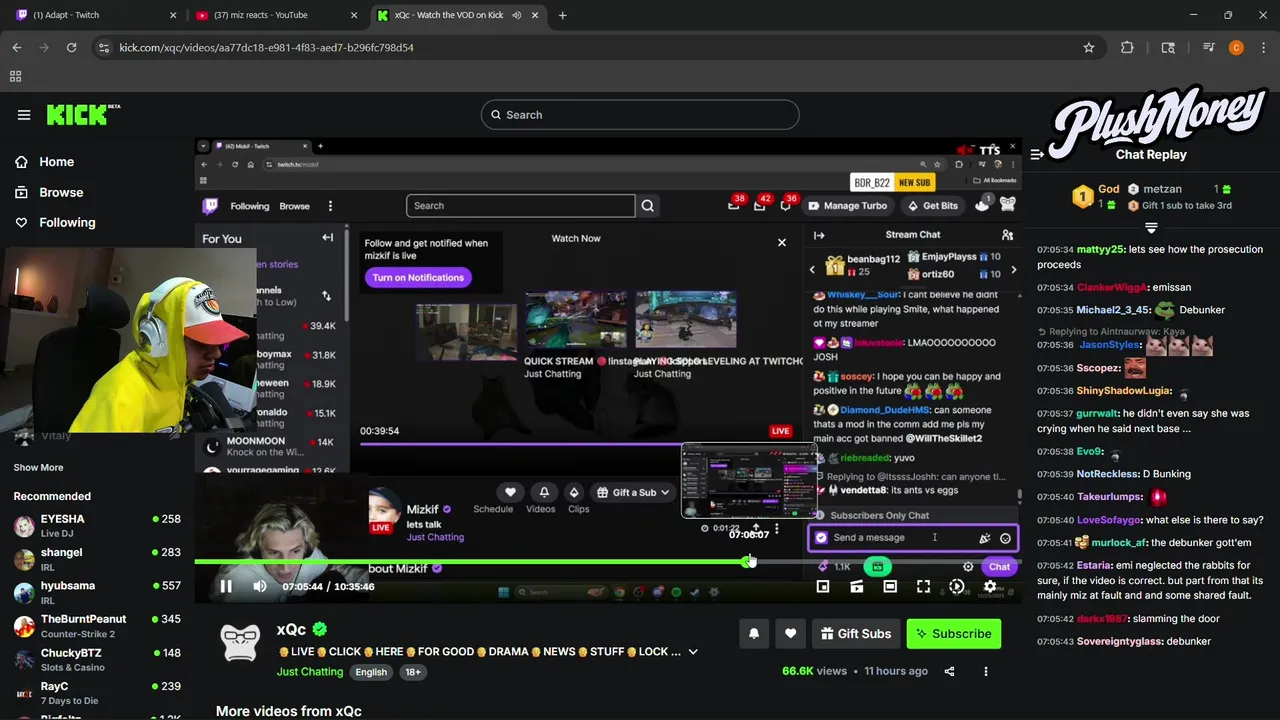
Task: Click the share icon under the video
Action: coord(950,672)
